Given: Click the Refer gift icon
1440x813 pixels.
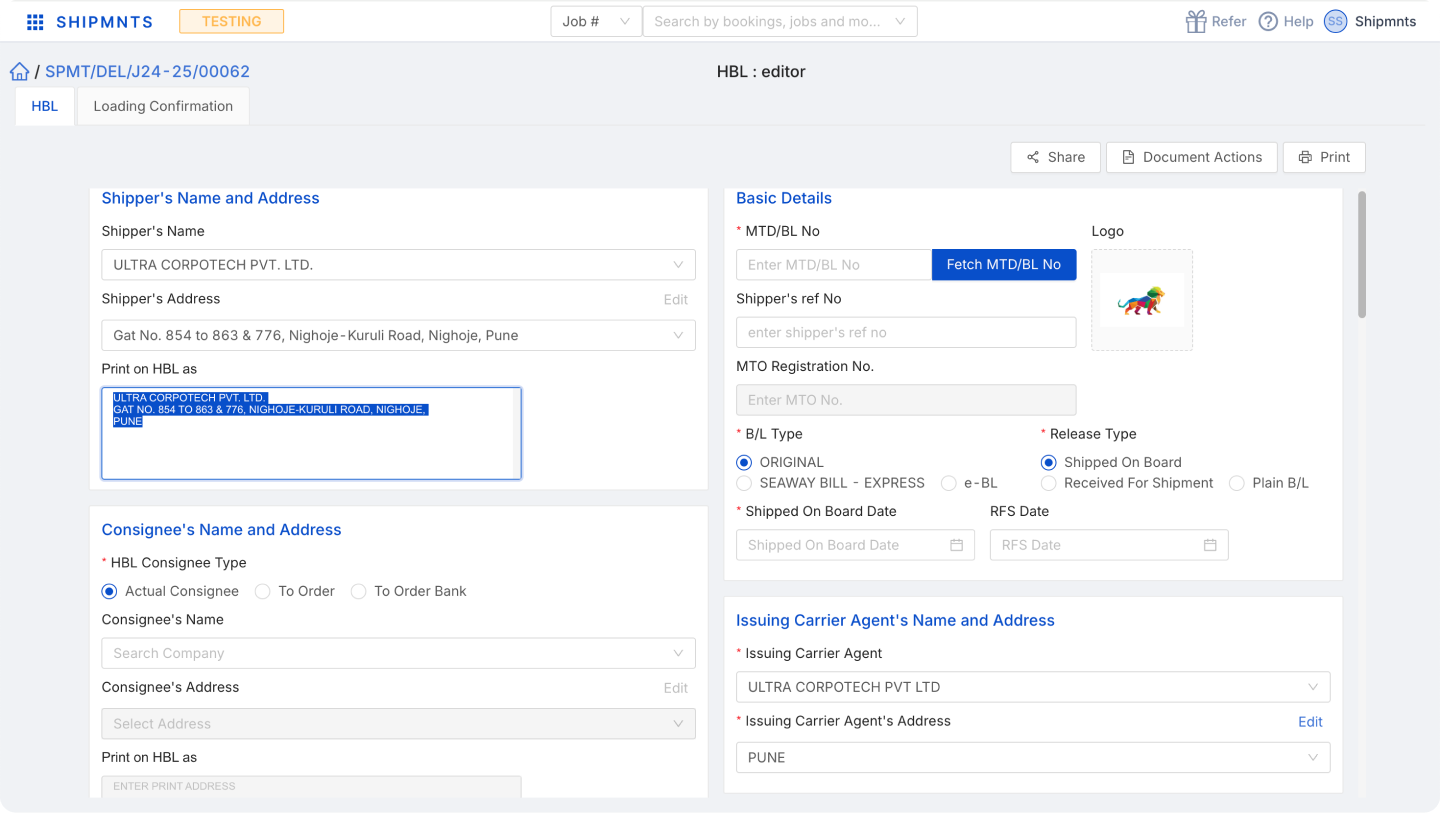Looking at the screenshot, I should [x=1196, y=21].
